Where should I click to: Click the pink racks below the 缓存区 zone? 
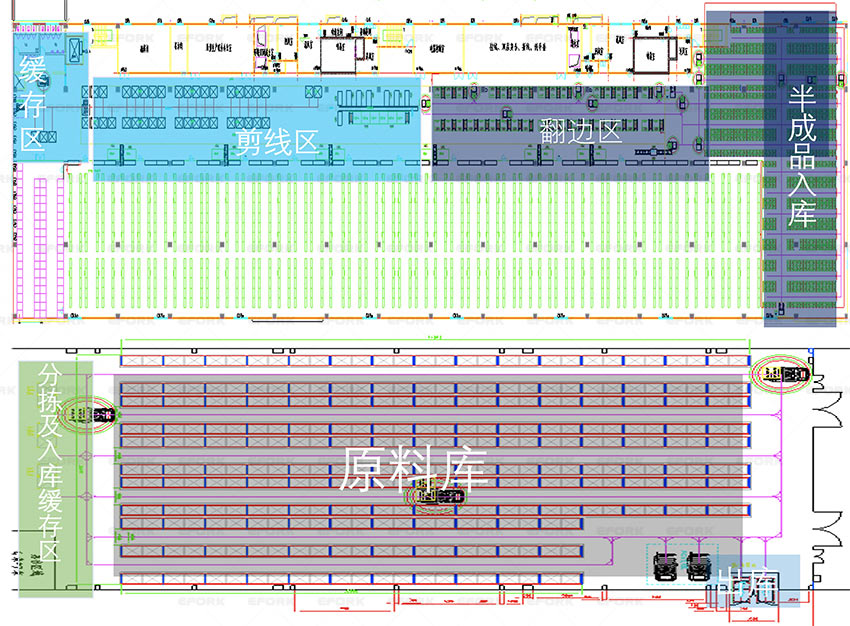(38, 240)
